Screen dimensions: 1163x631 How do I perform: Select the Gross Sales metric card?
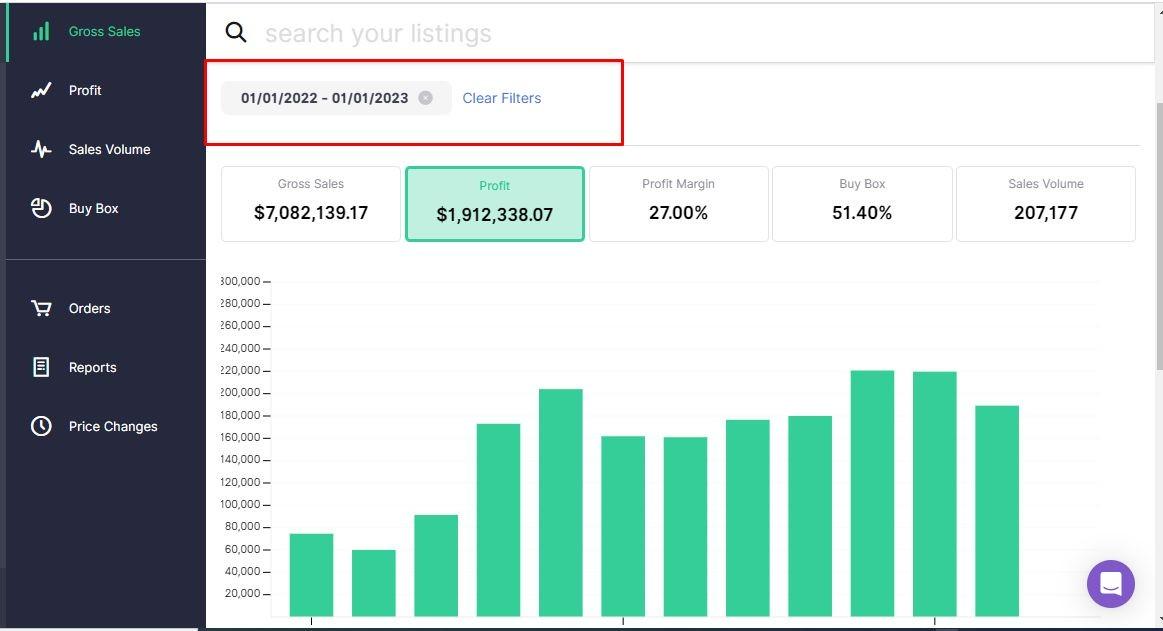[x=310, y=204]
